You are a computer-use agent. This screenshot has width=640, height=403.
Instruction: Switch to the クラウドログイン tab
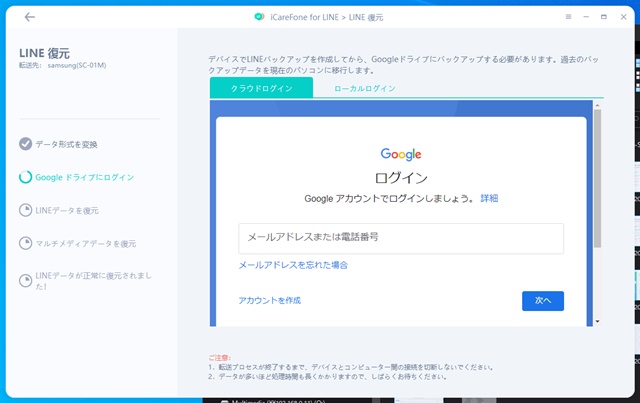pyautogui.click(x=261, y=88)
